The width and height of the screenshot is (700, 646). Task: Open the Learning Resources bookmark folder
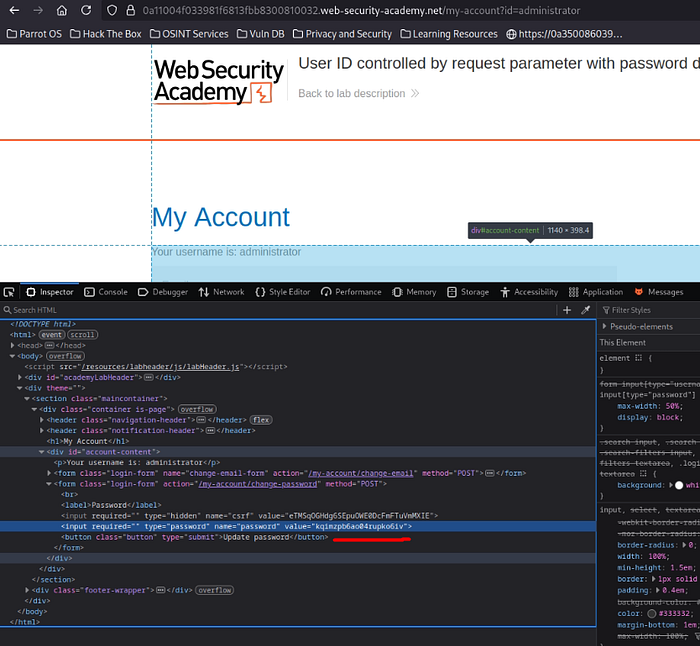click(x=449, y=34)
